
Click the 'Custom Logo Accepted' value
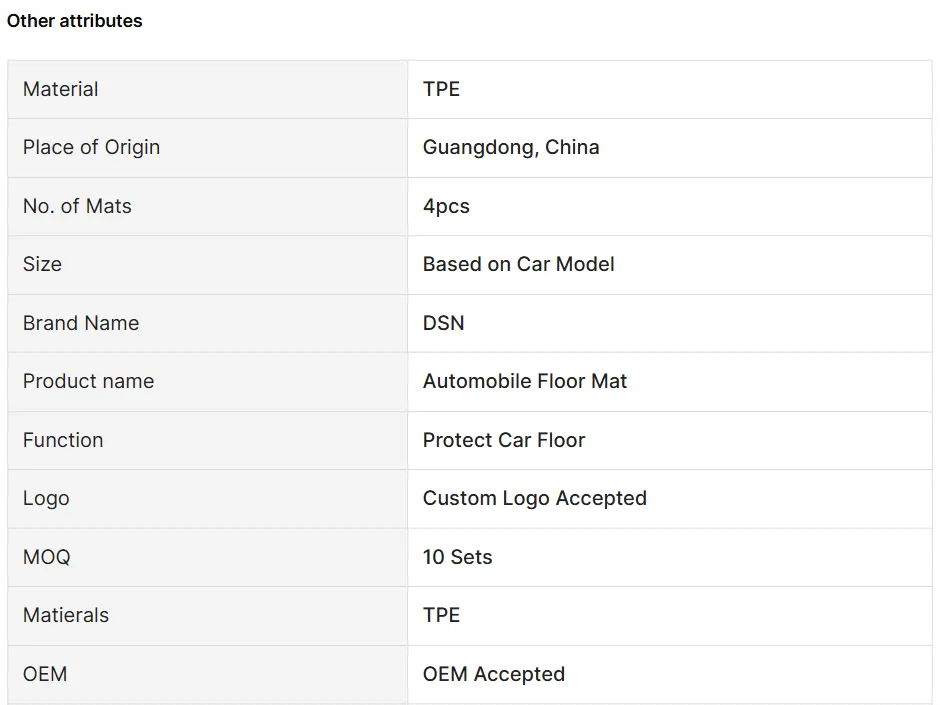[534, 498]
